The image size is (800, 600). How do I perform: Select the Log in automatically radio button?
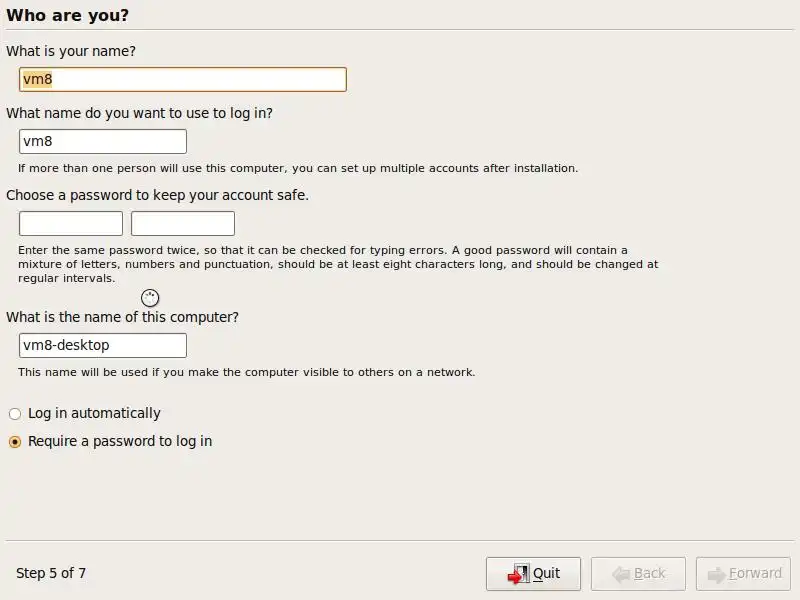[15, 414]
